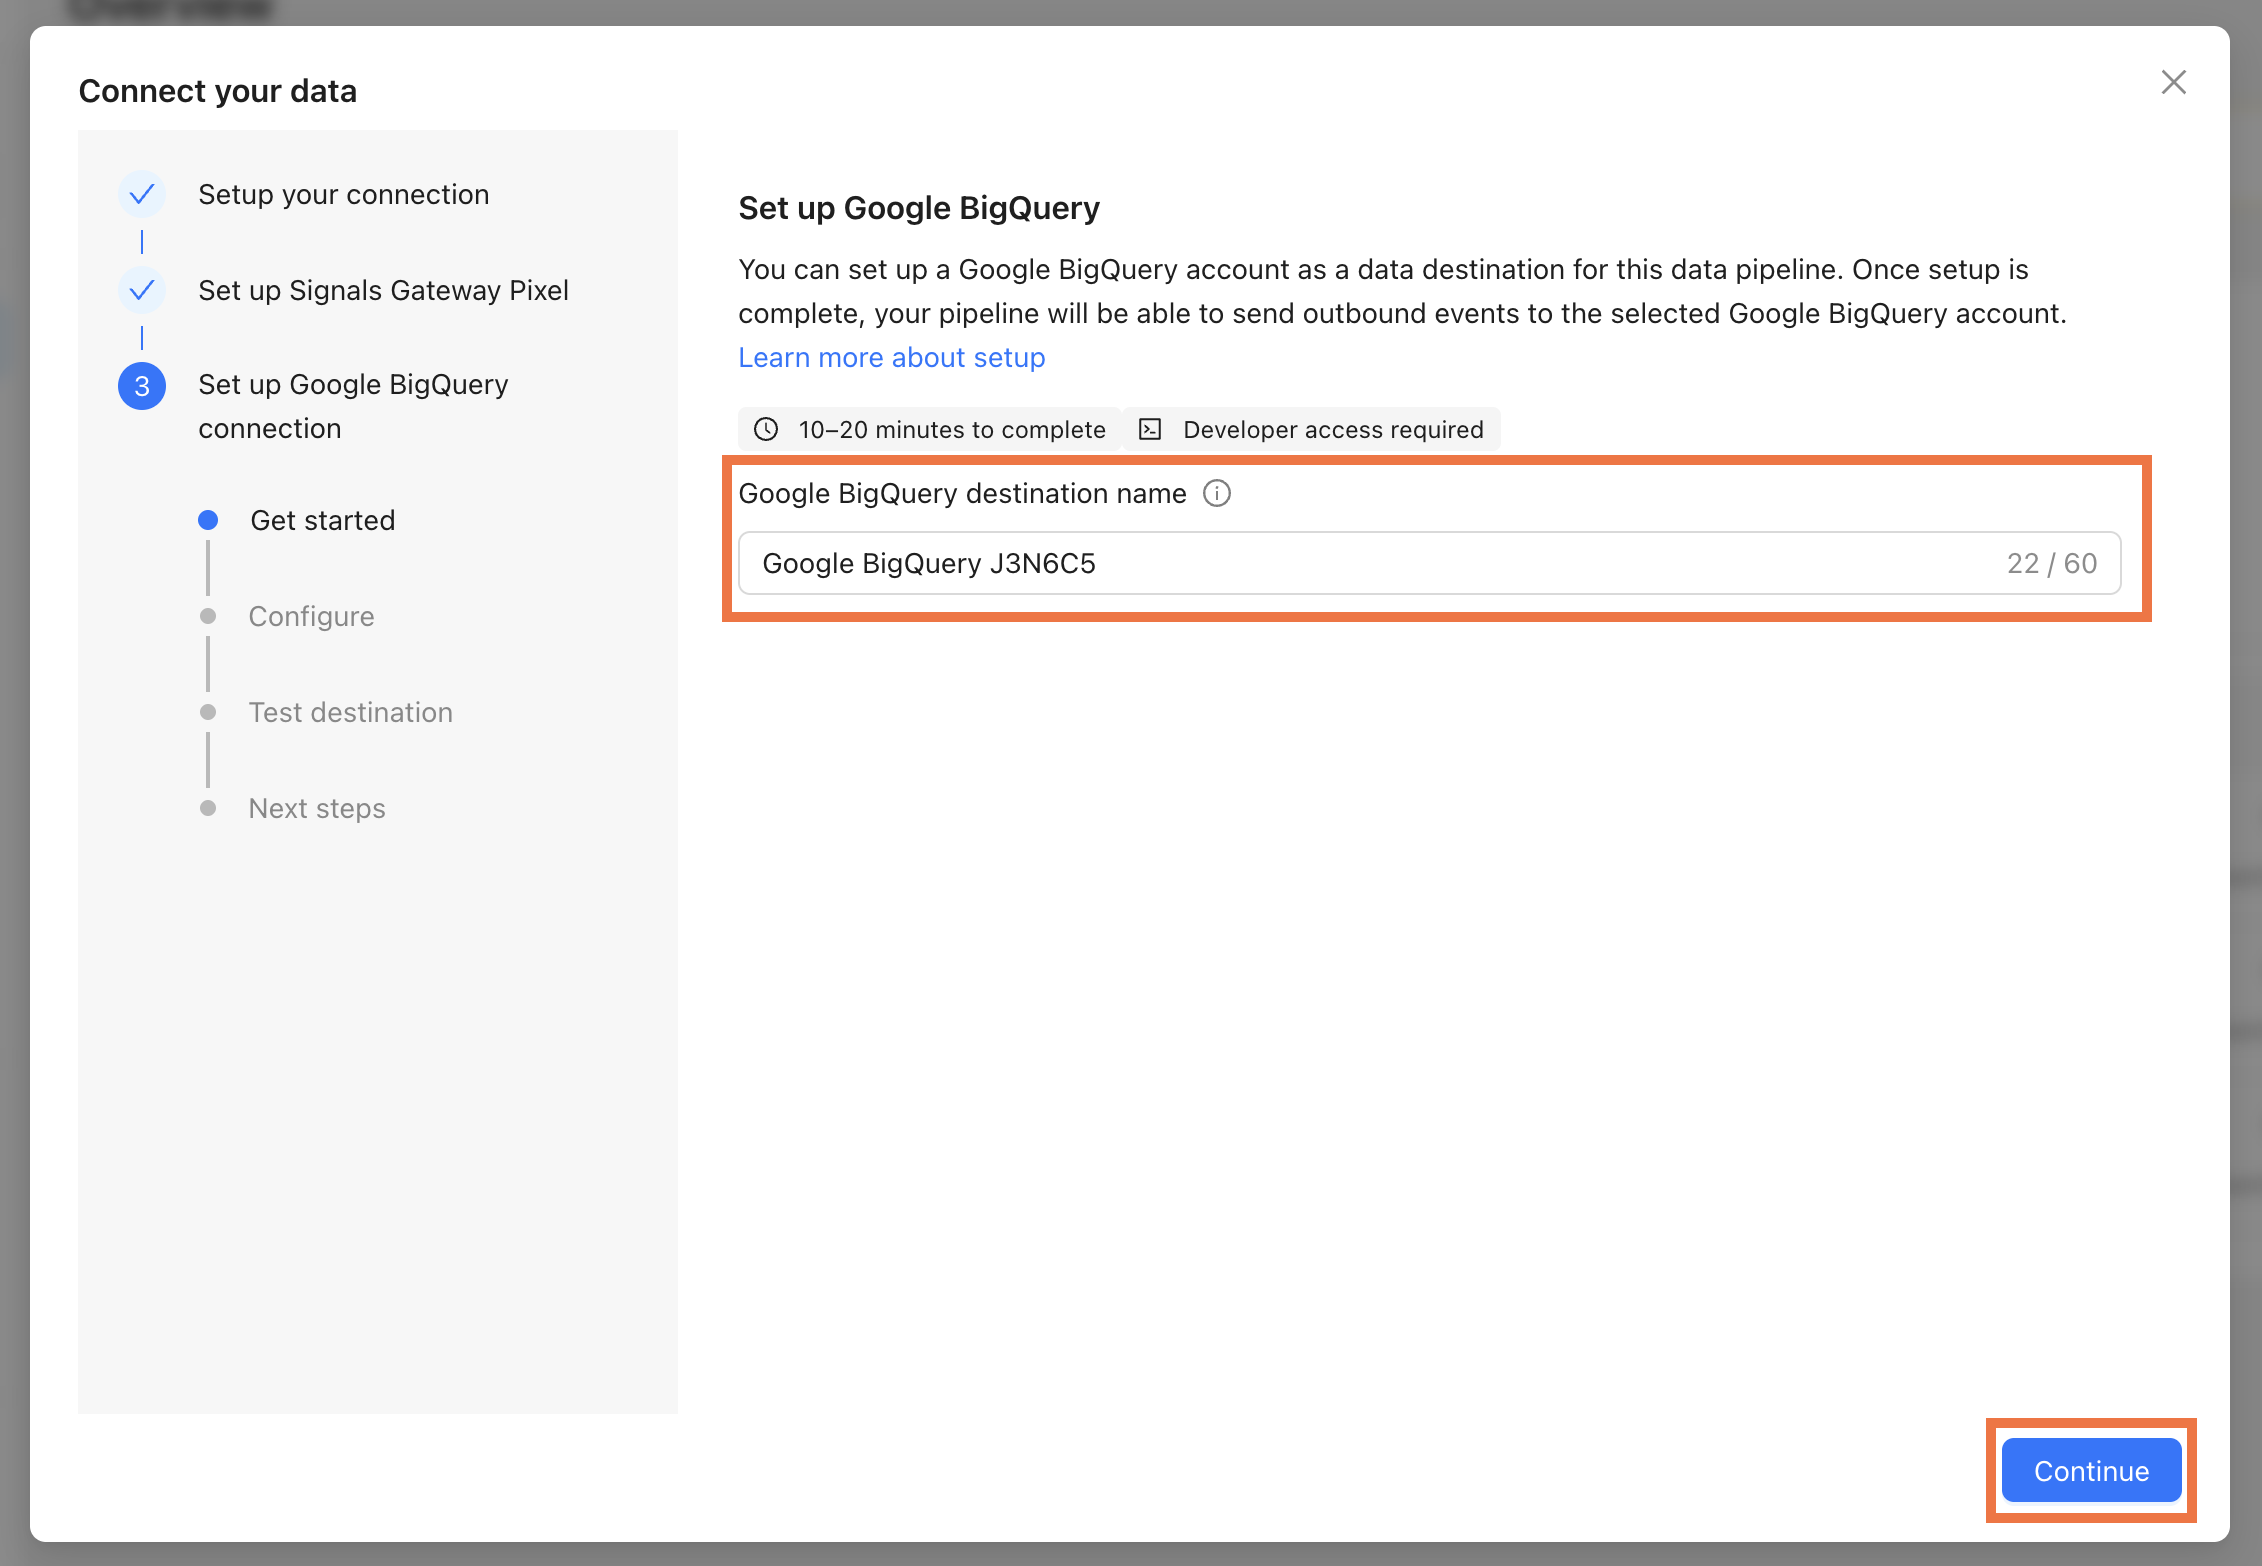2262x1566 pixels.
Task: Open the Learn more about setup link
Action: (x=891, y=357)
